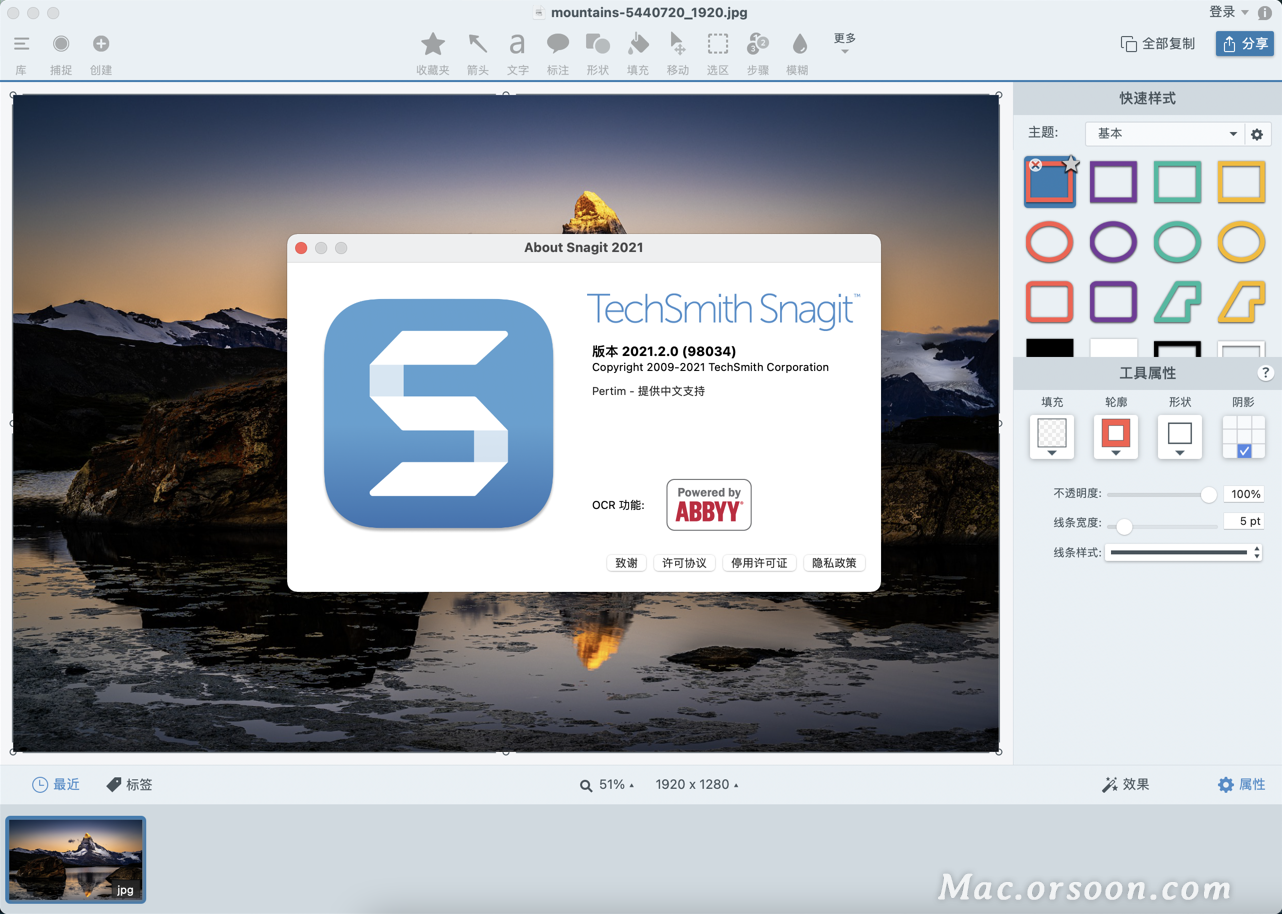Click the file title mountains-5440720_1920.jpg
This screenshot has width=1282, height=914.
(649, 13)
